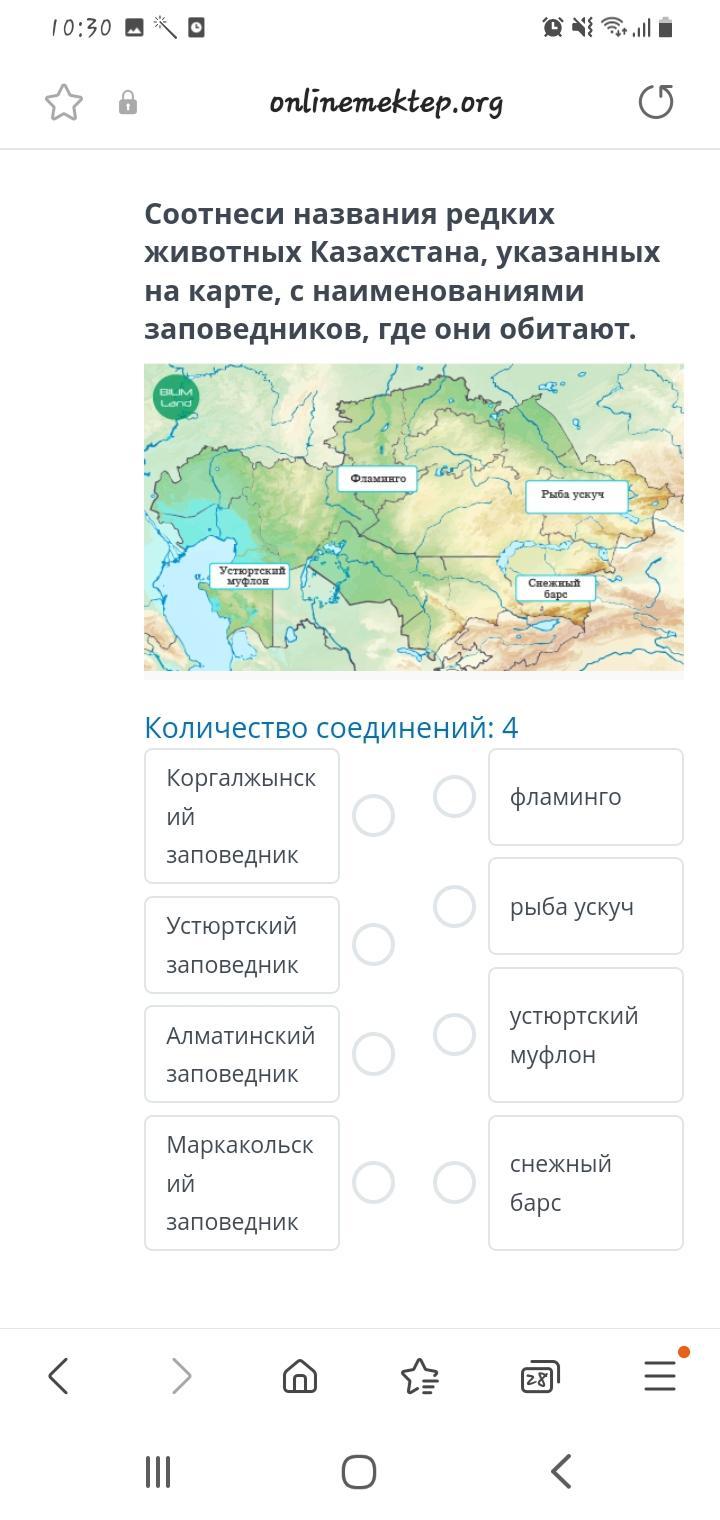Select radio next to Коргалжынский заповедник
This screenshot has width=720, height=1520.
[373, 816]
